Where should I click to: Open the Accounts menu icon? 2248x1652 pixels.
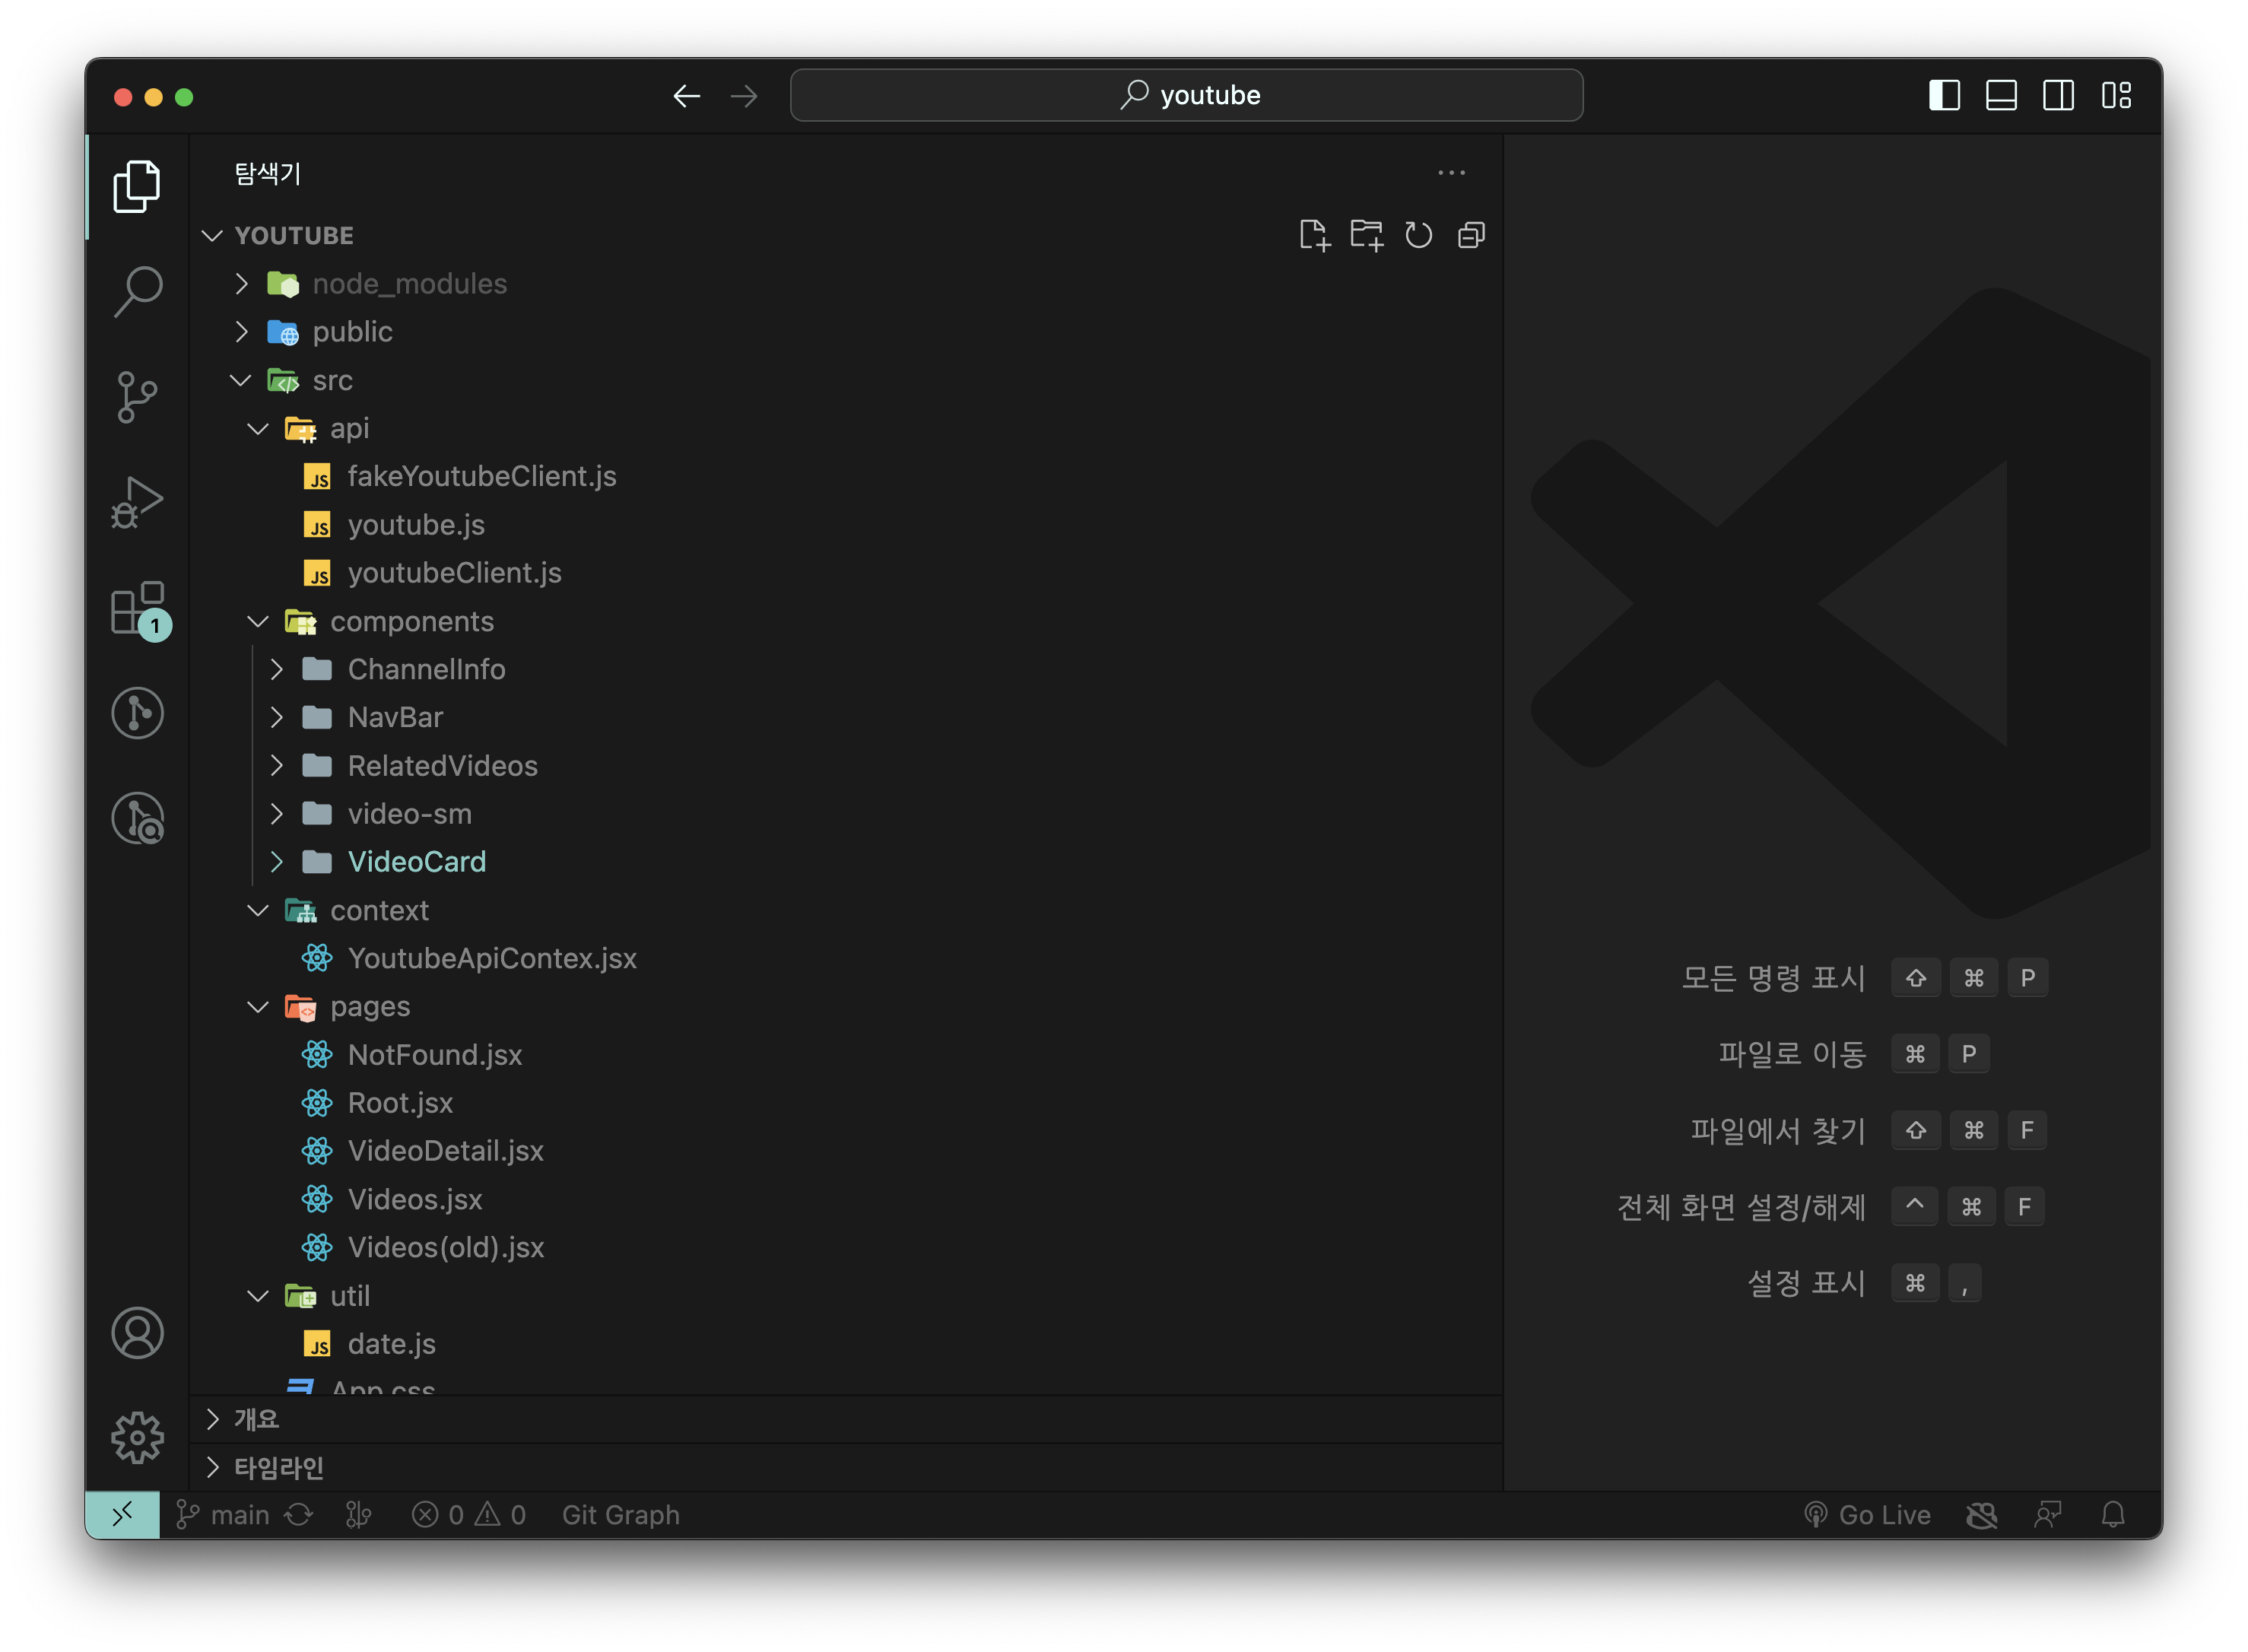coord(137,1333)
